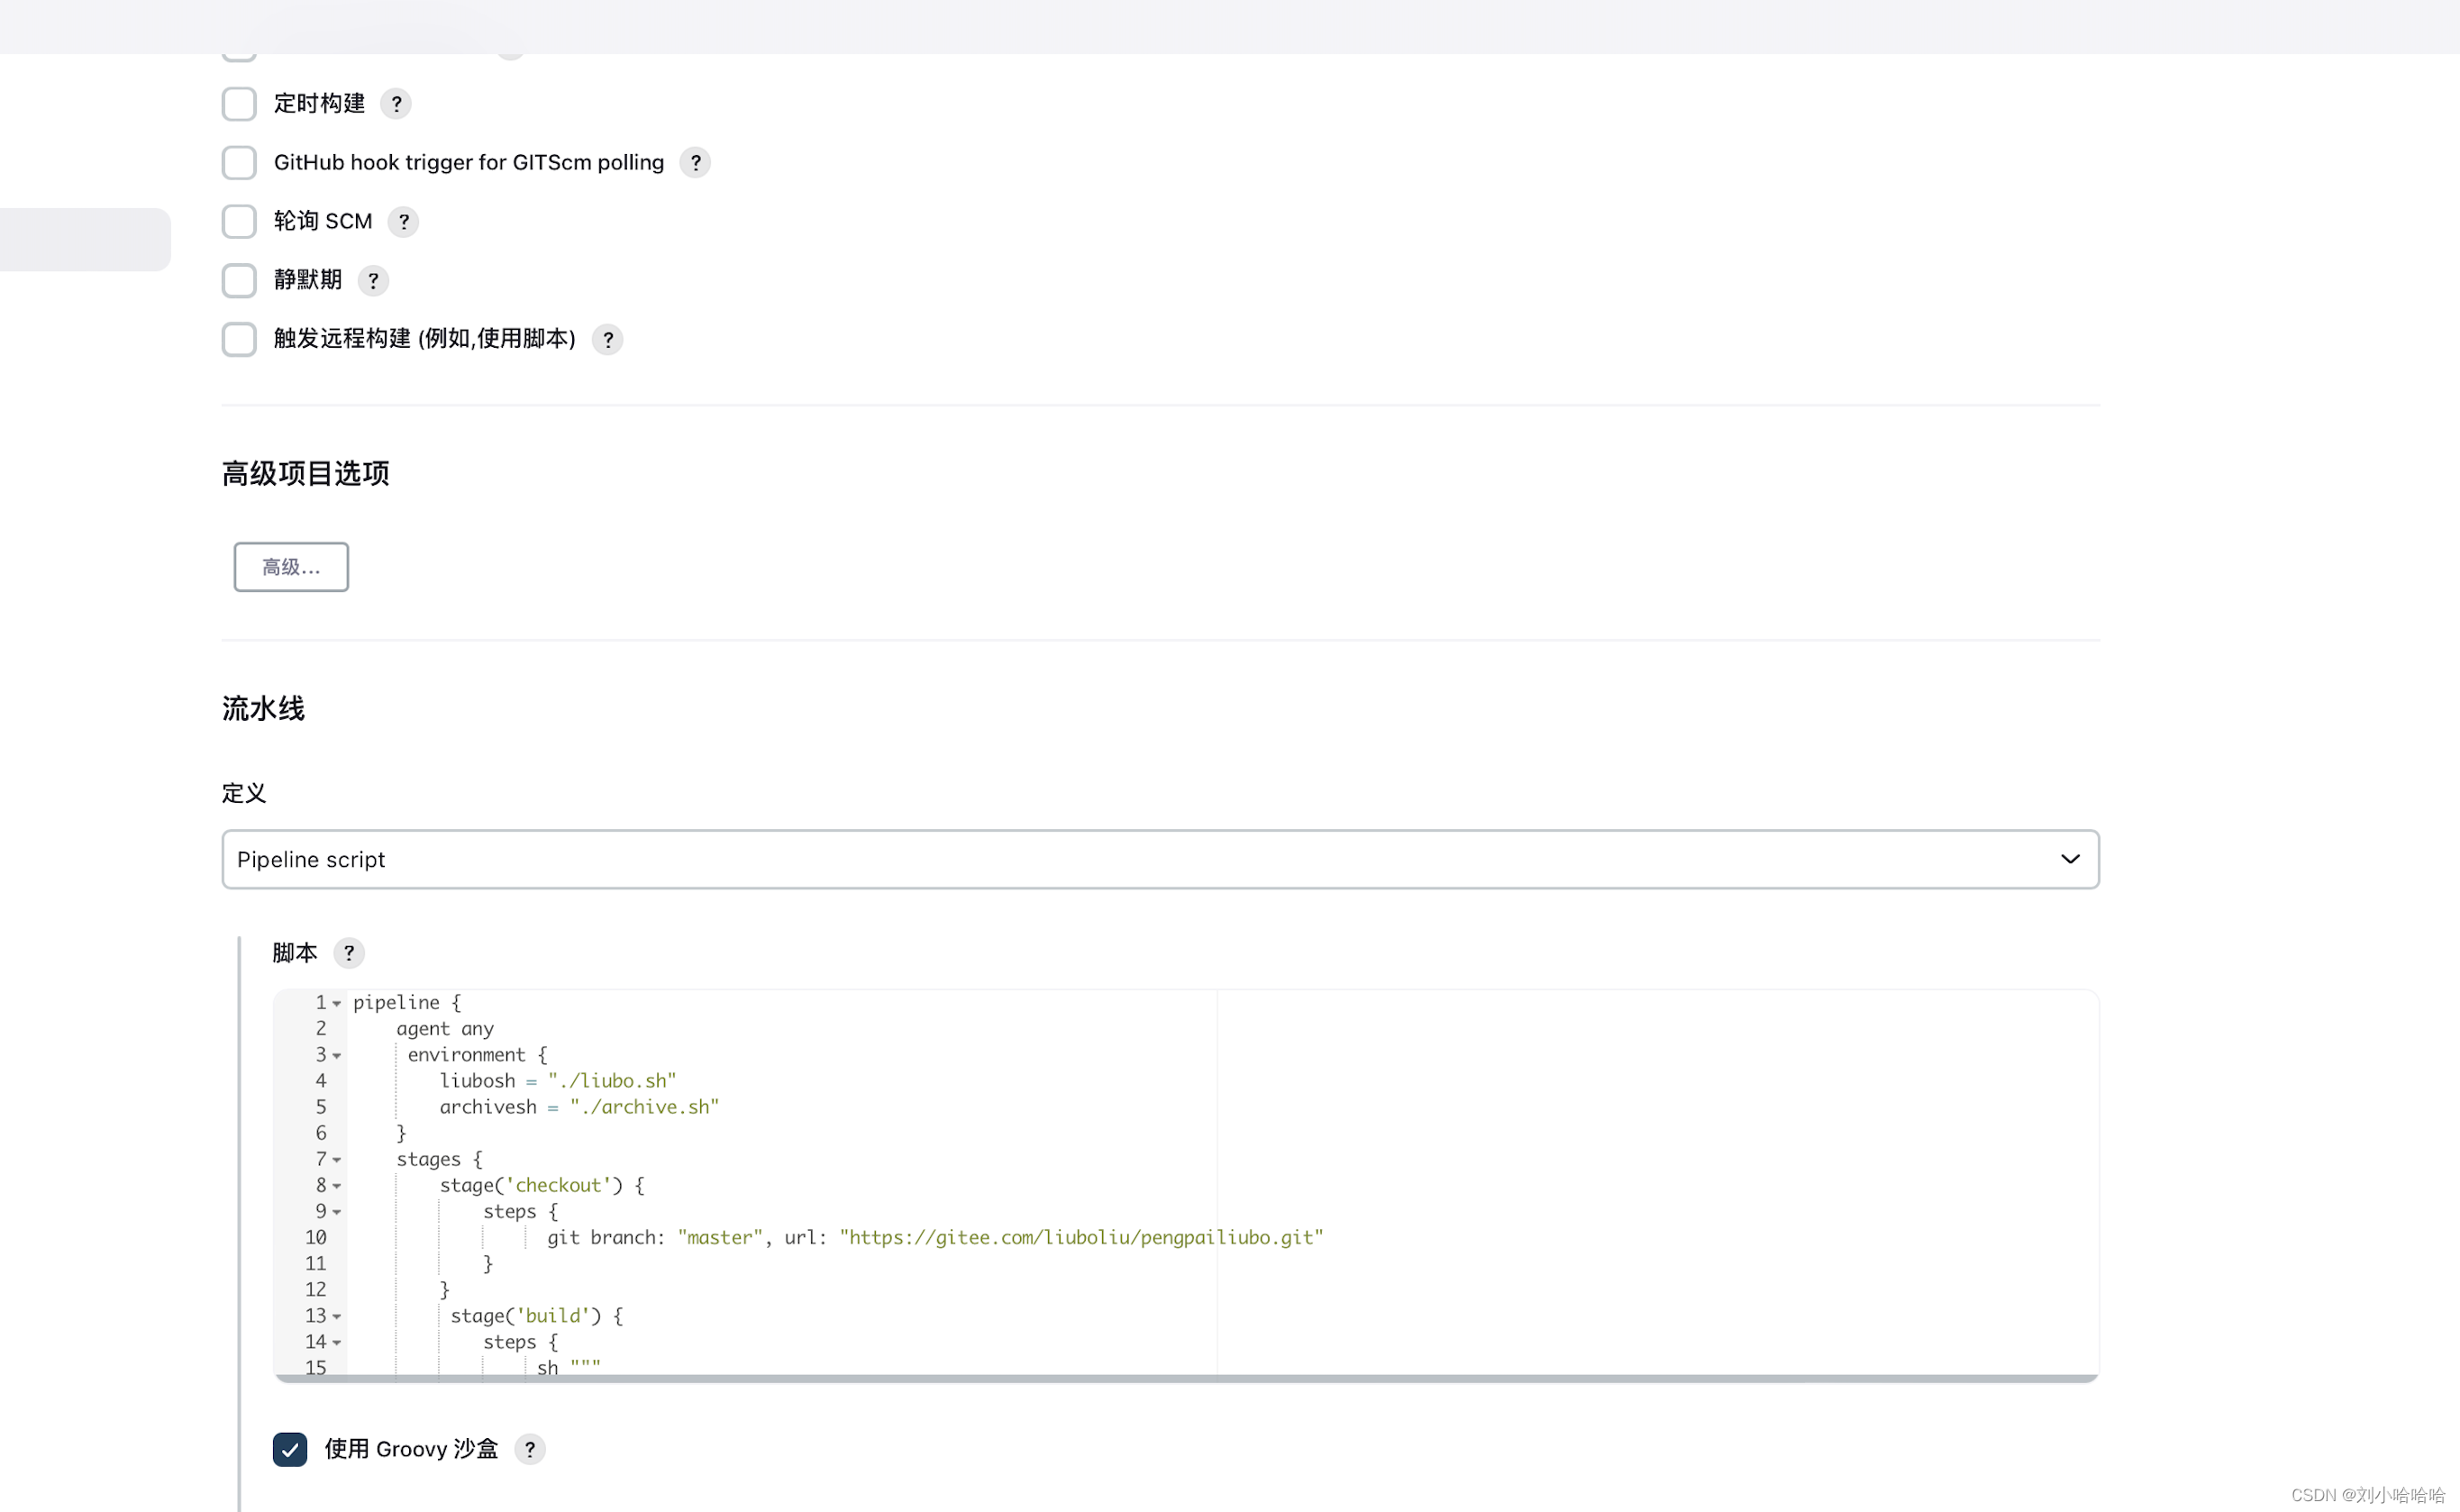The width and height of the screenshot is (2460, 1512).
Task: Open help icon for 定时构建
Action: (396, 104)
